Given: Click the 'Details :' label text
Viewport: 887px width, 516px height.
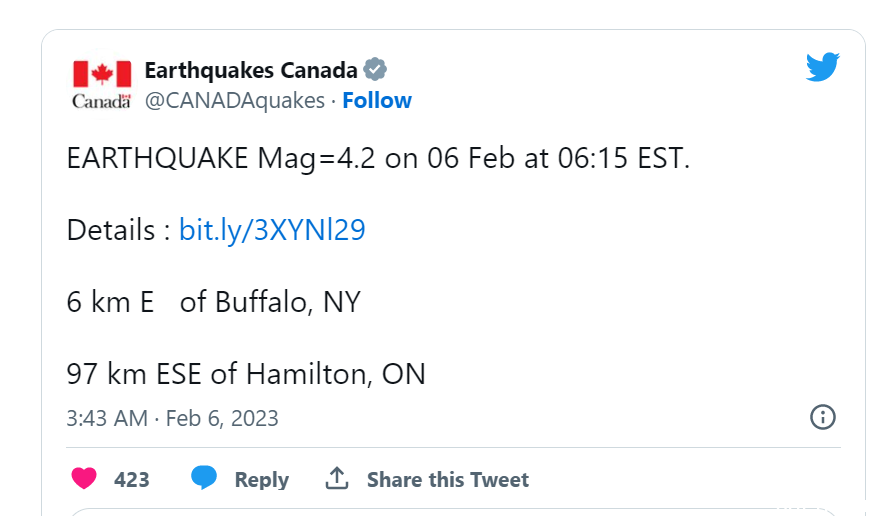Looking at the screenshot, I should pyautogui.click(x=119, y=230).
